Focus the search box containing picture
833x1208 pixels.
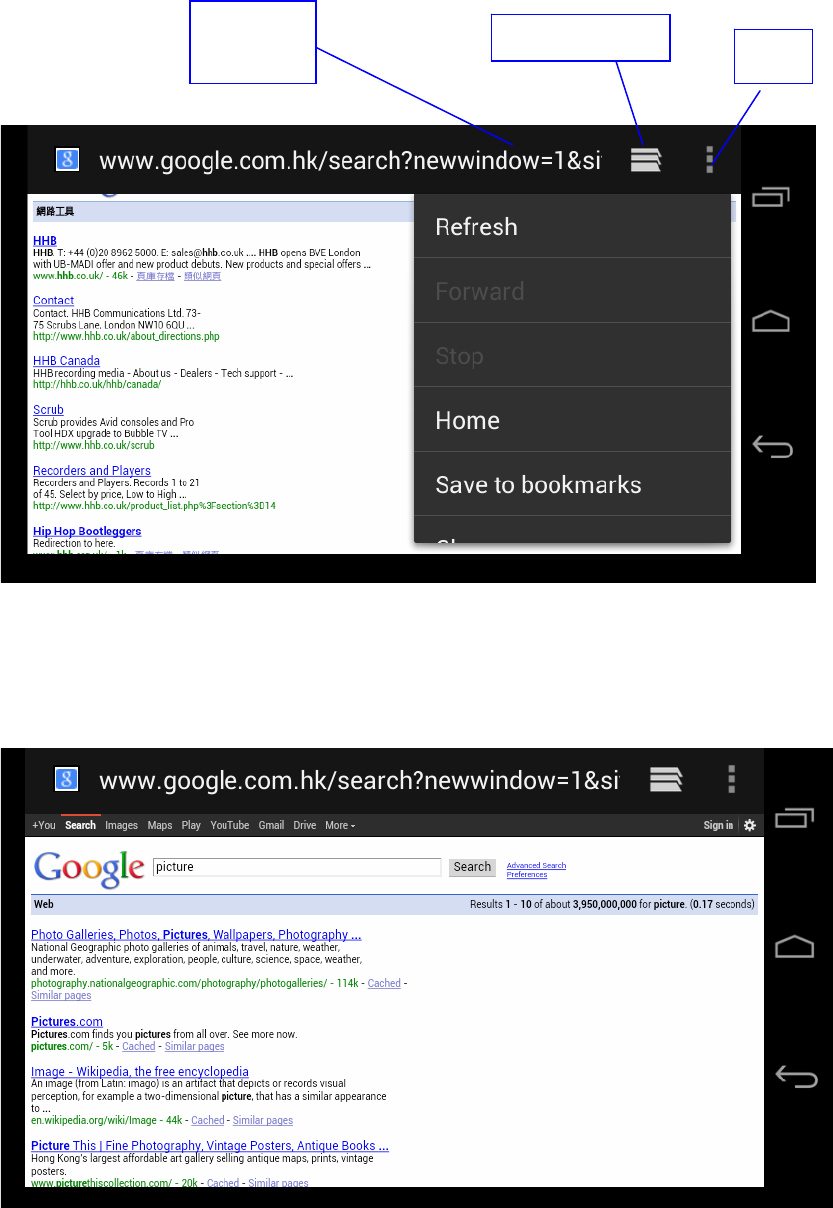296,867
